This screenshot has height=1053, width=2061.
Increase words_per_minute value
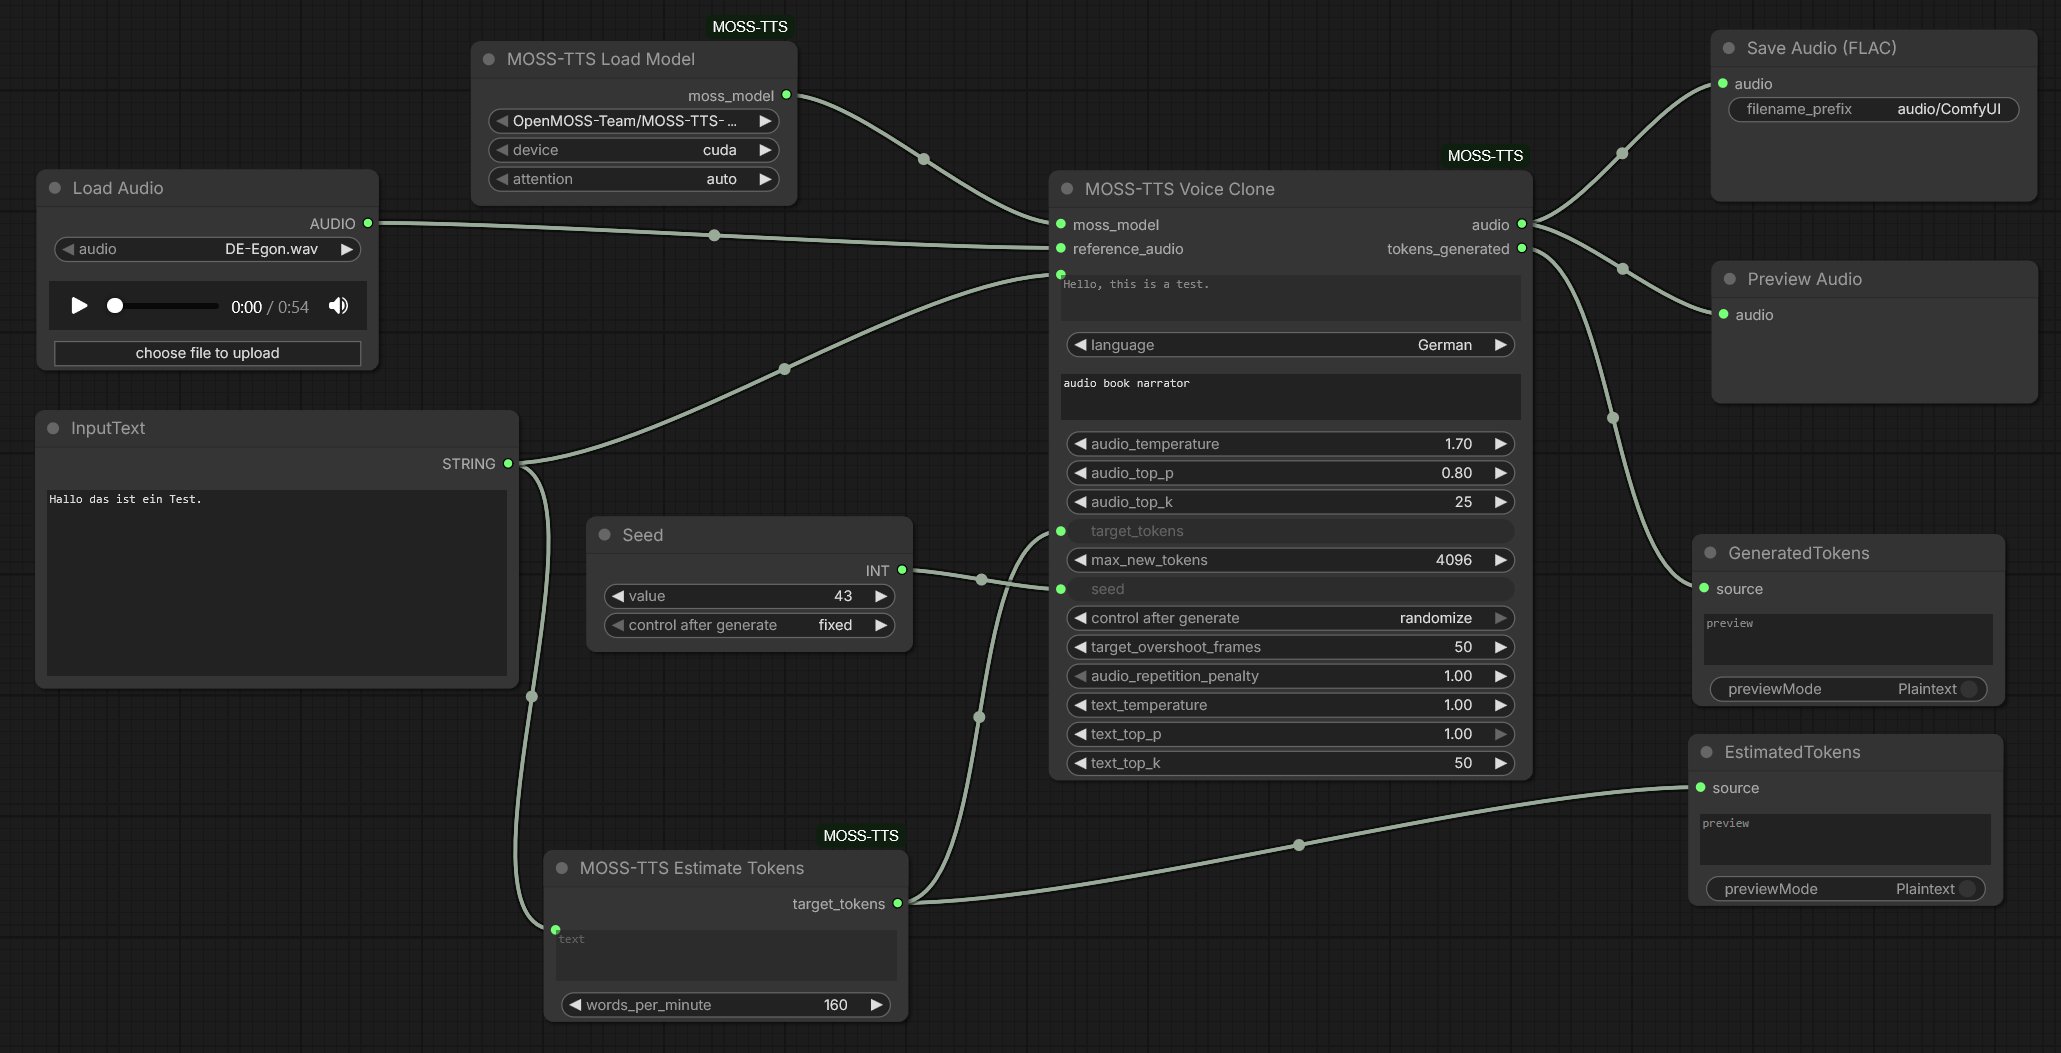[x=876, y=1005]
